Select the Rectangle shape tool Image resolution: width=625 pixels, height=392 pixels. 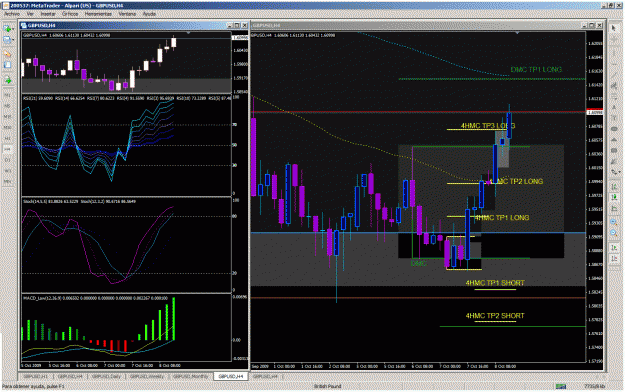click(614, 150)
